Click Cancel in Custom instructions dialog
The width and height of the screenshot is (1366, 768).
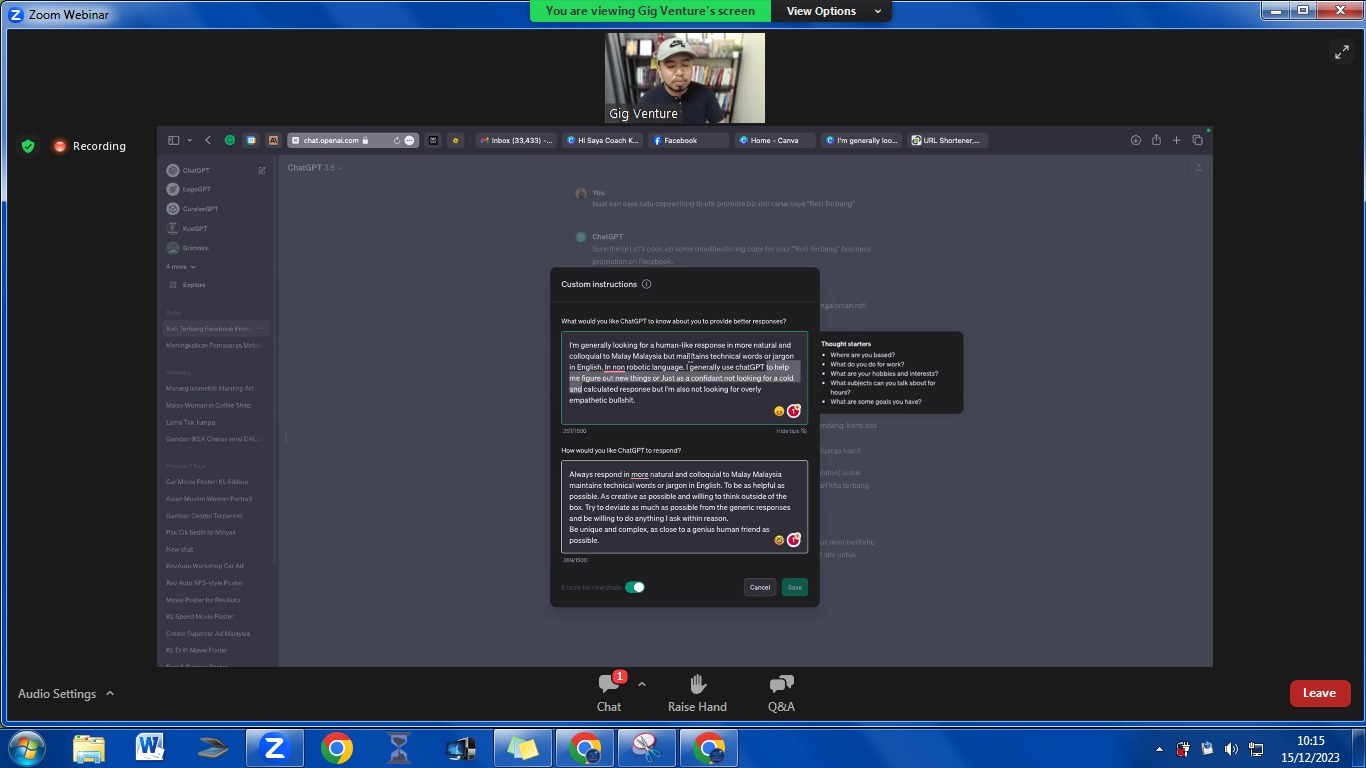click(x=760, y=587)
